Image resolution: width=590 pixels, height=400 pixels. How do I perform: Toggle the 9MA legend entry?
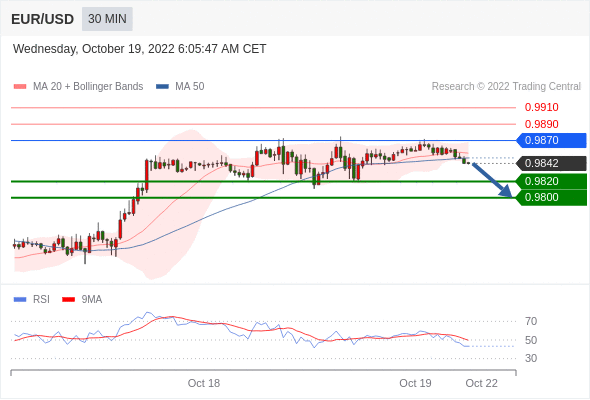(82, 300)
